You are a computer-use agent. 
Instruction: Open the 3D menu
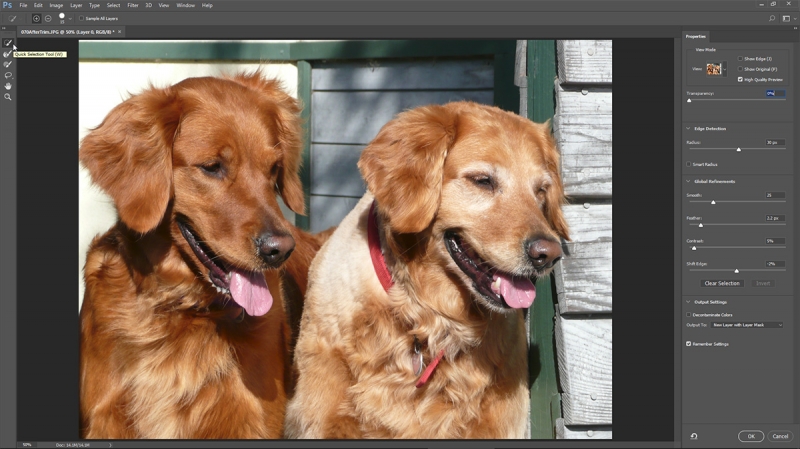tap(148, 5)
